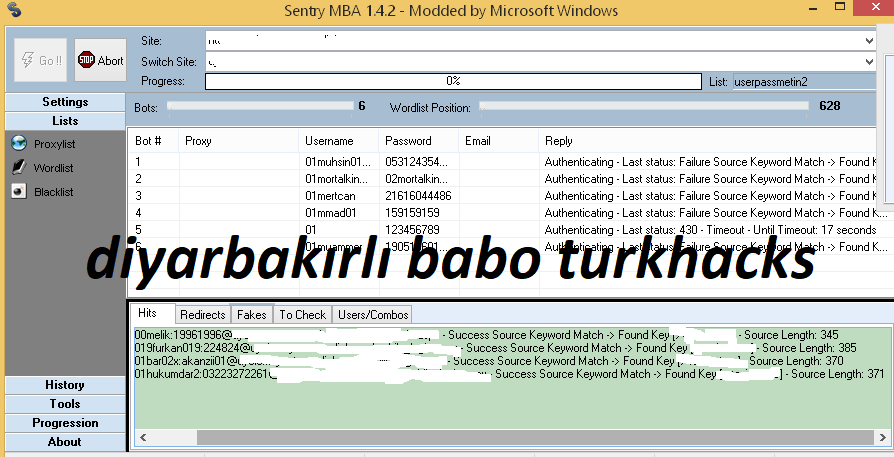
Task: Open the Settings section
Action: (x=65, y=102)
